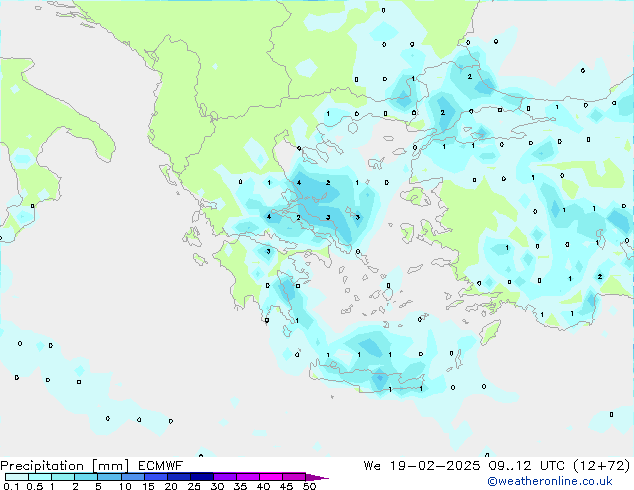This screenshot has width=634, height=490.
Task: Select the 2–5 mm legend color swatch
Action: click(86, 477)
